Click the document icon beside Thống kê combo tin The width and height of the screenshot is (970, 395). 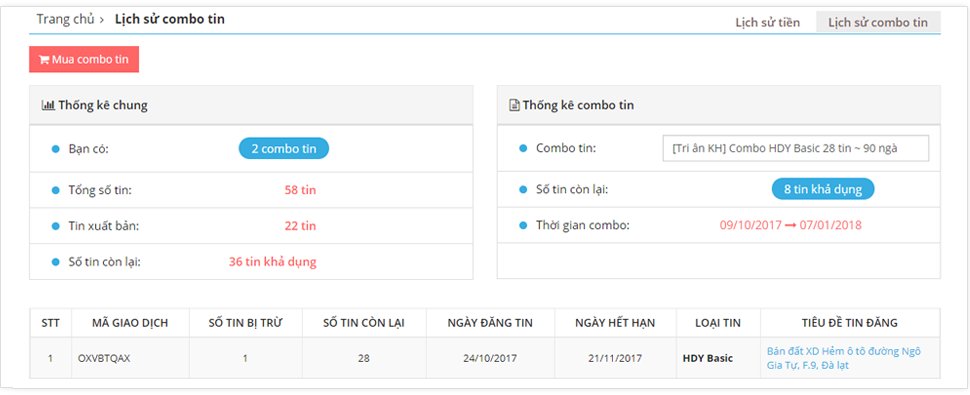click(x=514, y=105)
